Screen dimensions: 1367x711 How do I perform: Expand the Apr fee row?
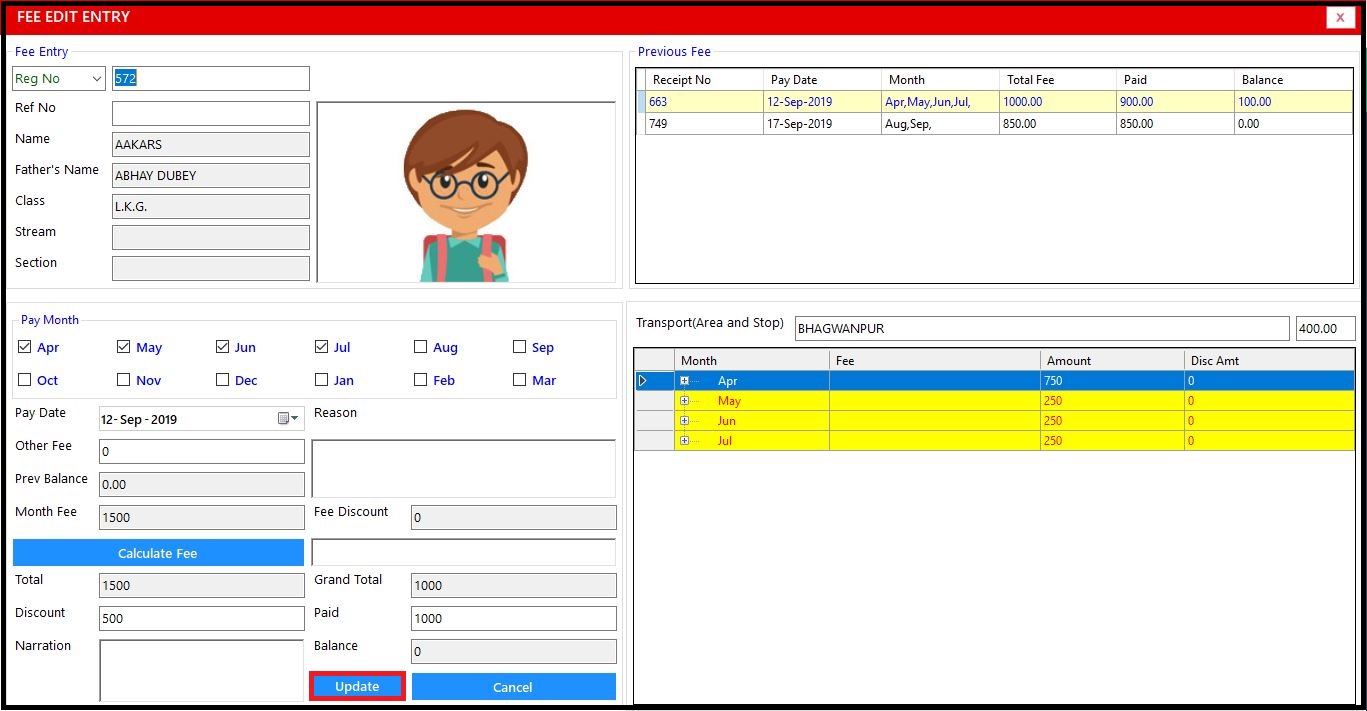pos(685,381)
